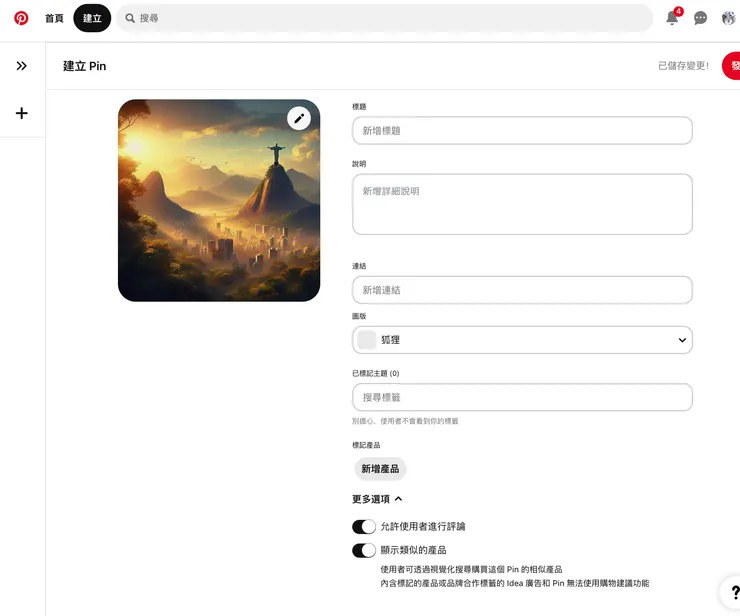Open the profile avatar in header
The width and height of the screenshot is (740, 616).
pyautogui.click(x=729, y=18)
